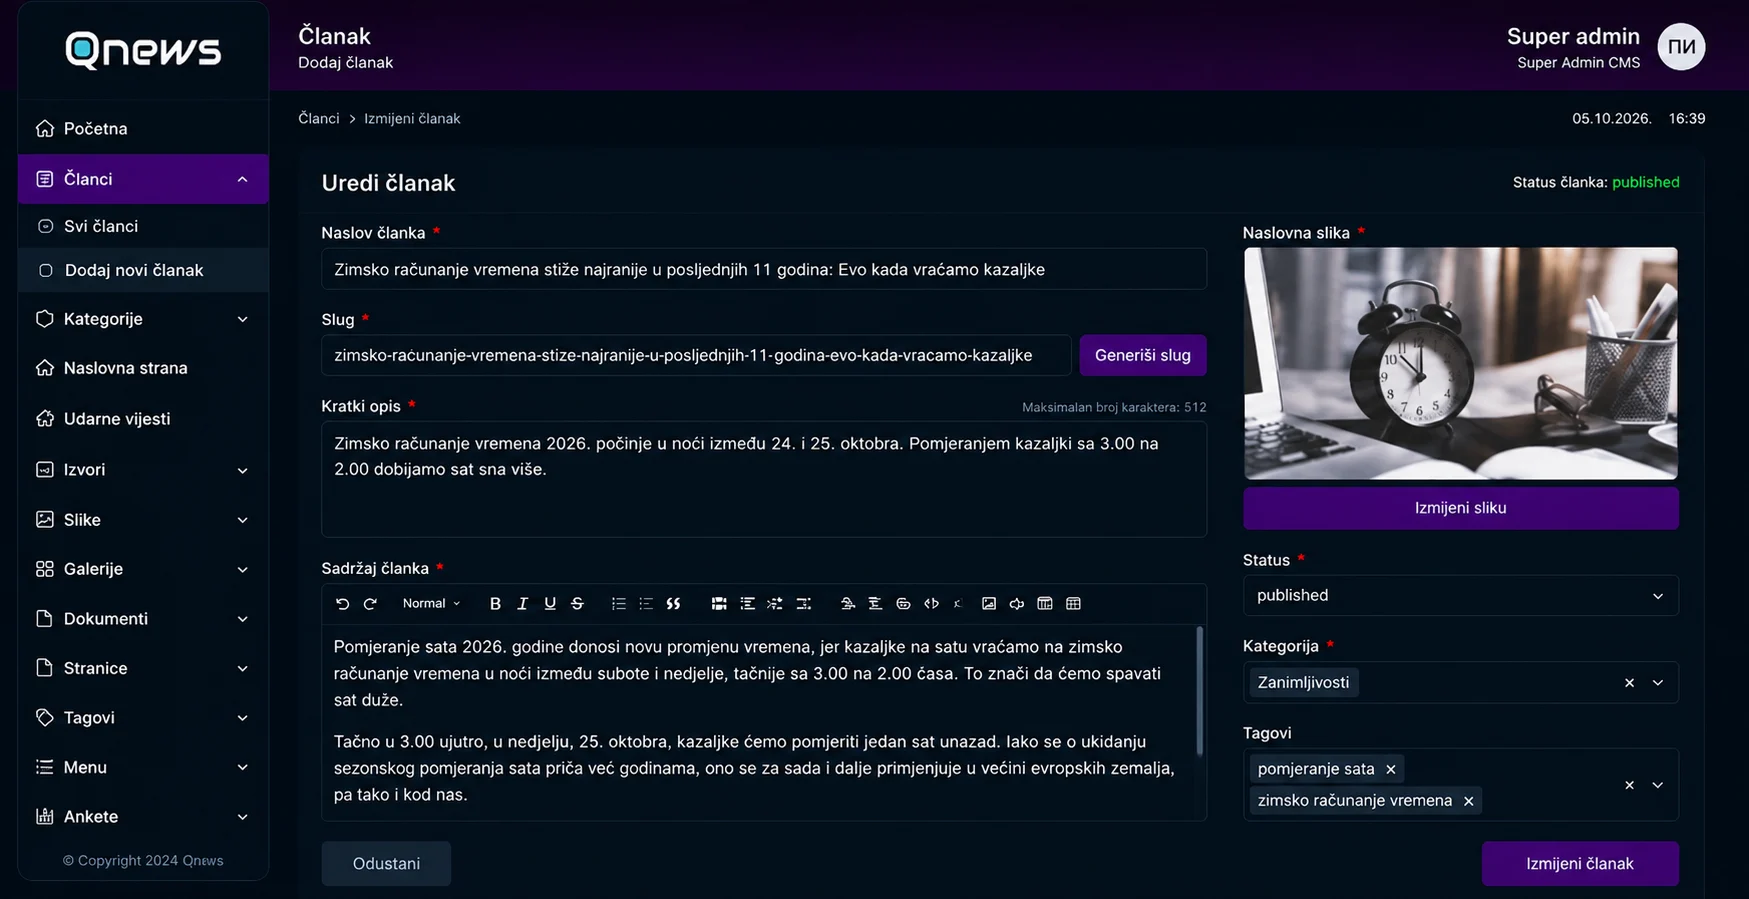The width and height of the screenshot is (1749, 899).
Task: Insert a code block from the editor toolbar
Action: (x=931, y=604)
